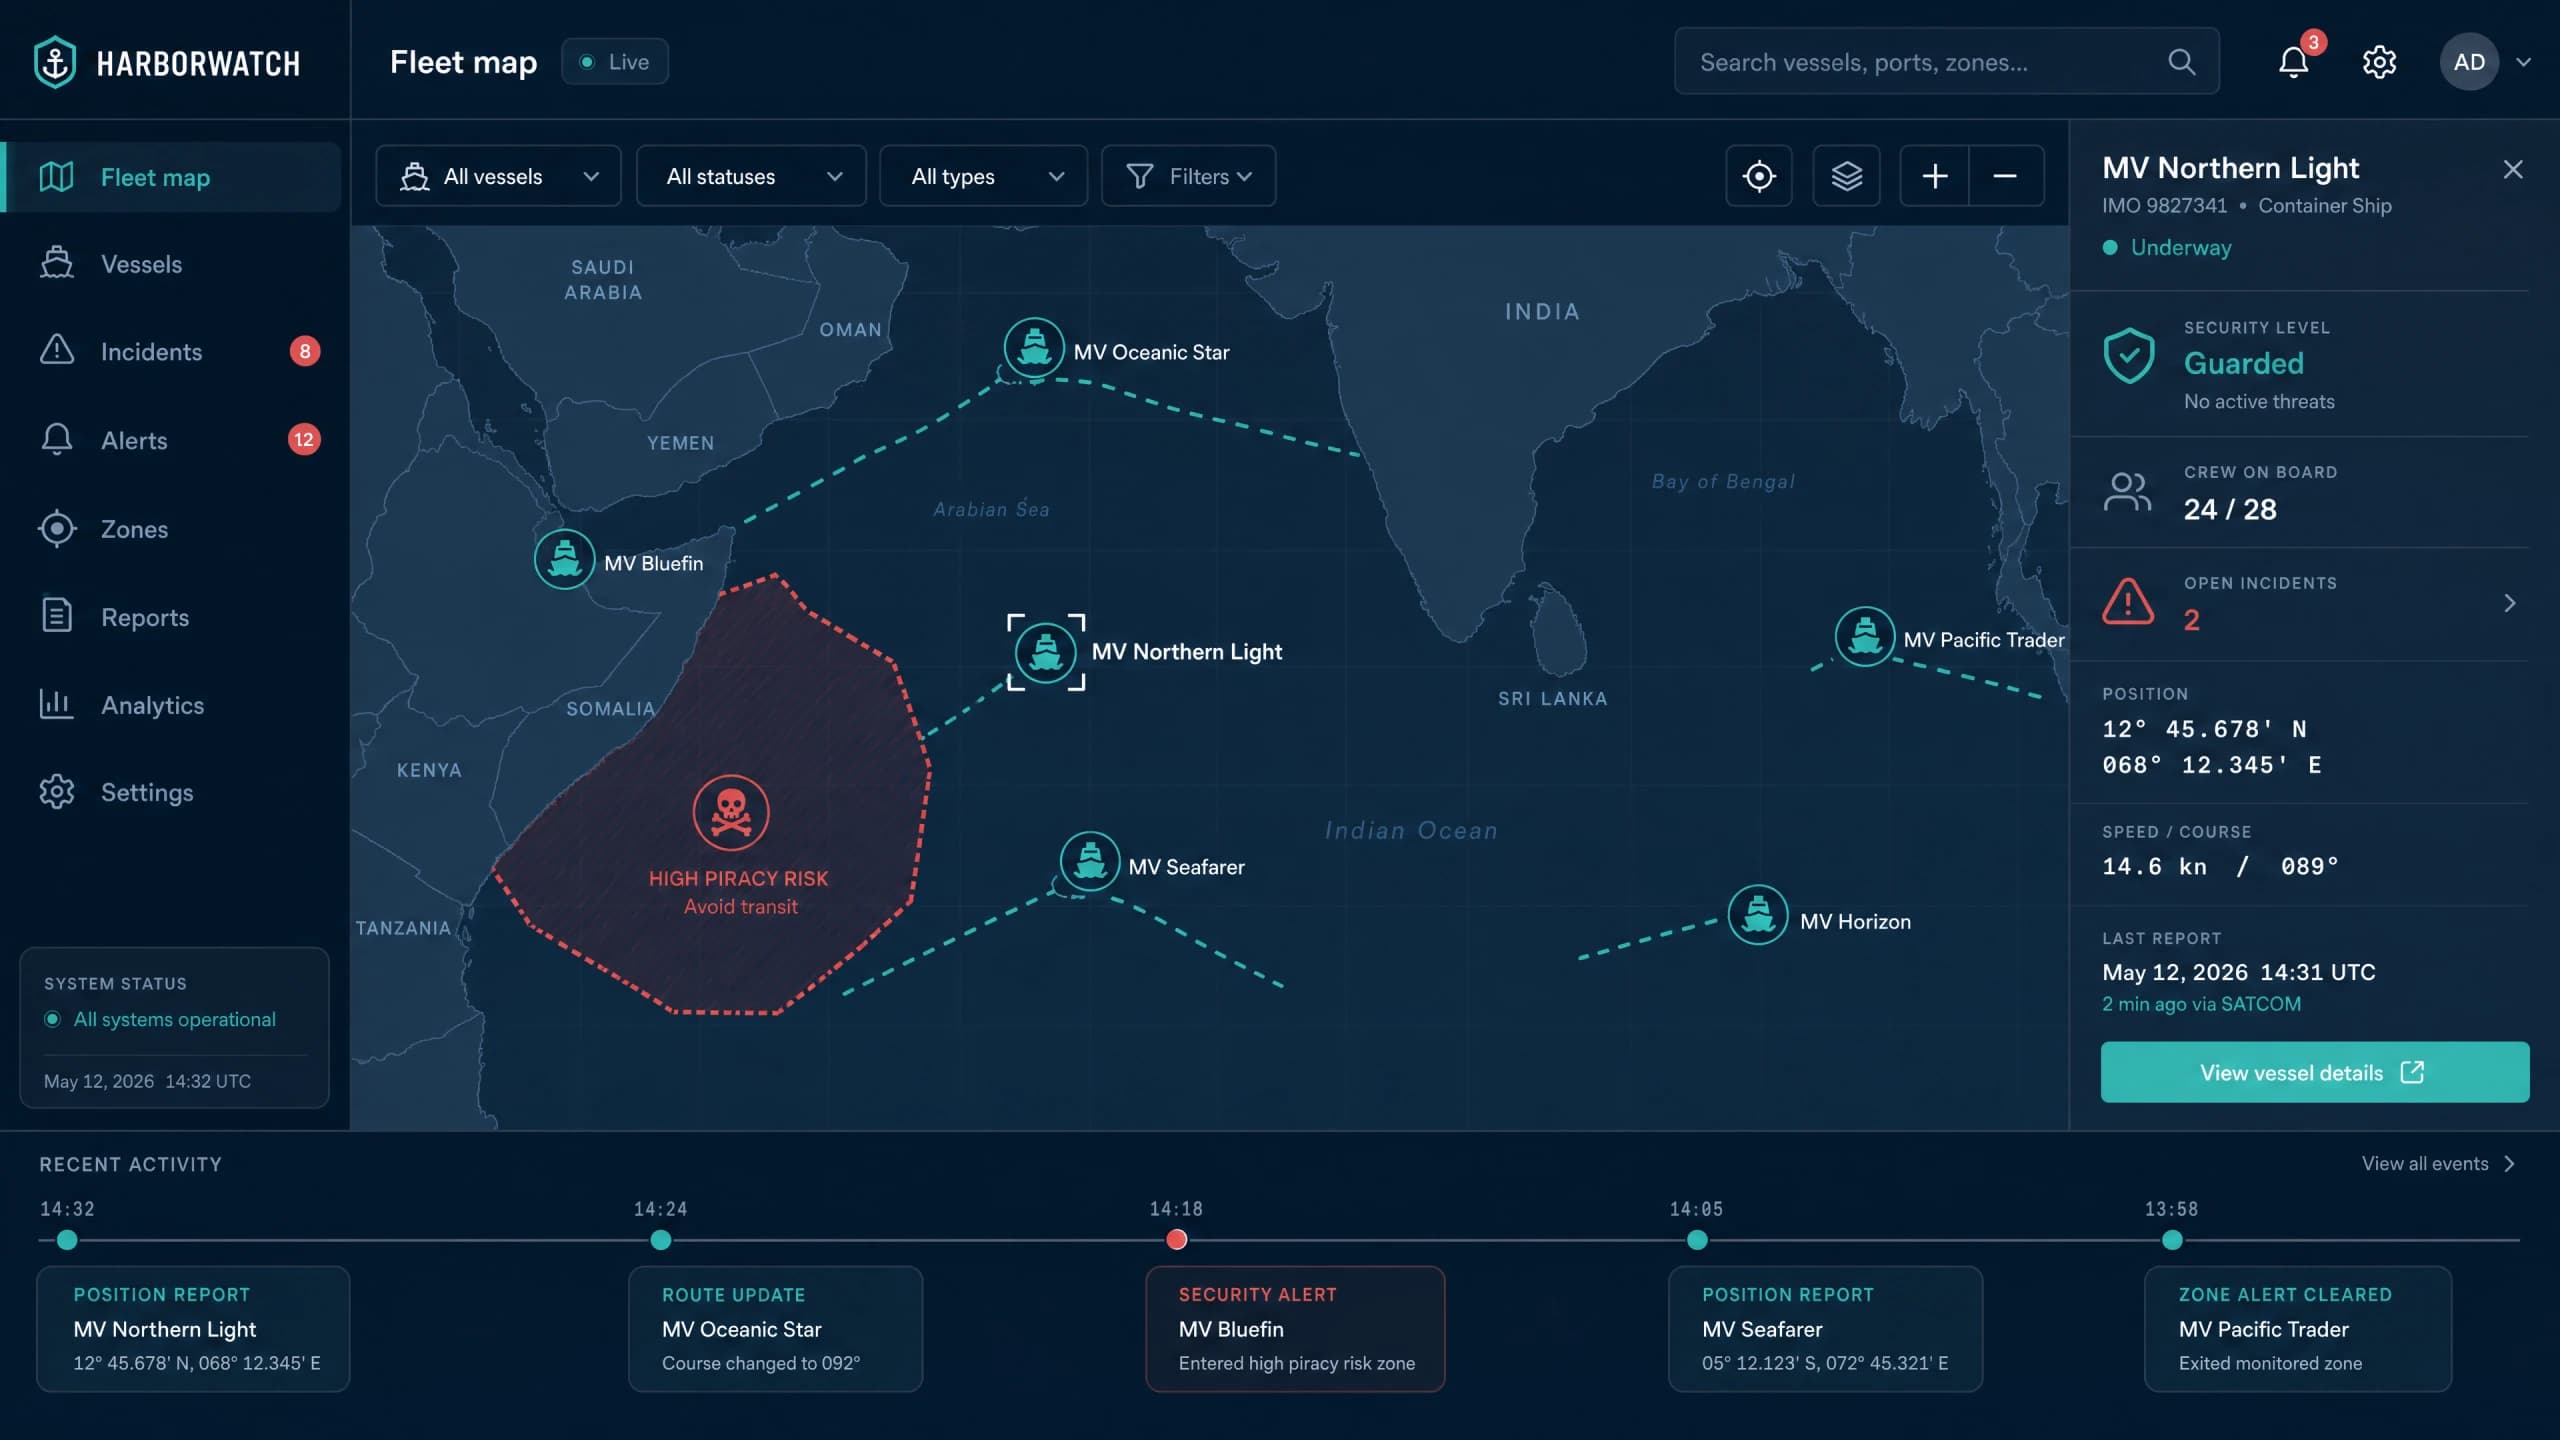Select the 14:18 red timeline marker

coord(1177,1240)
